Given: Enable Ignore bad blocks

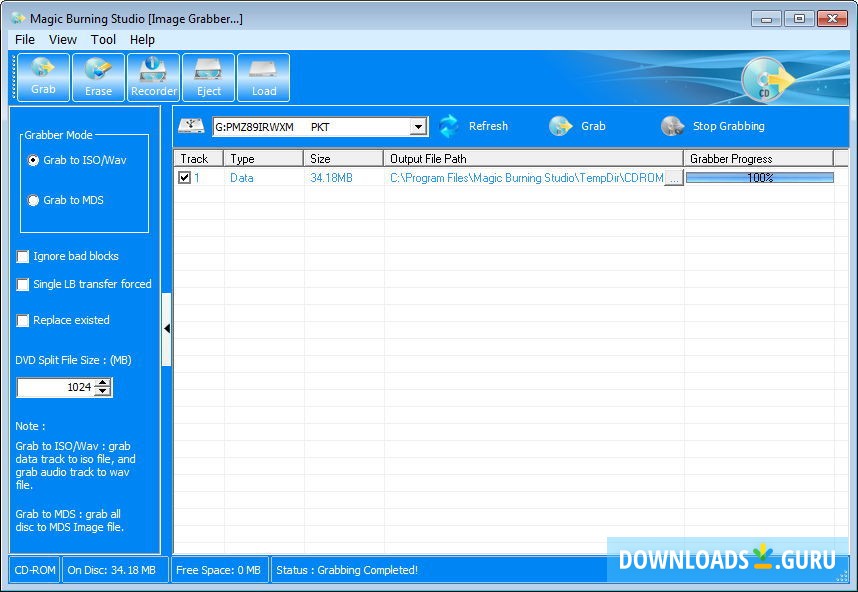Looking at the screenshot, I should click(x=23, y=257).
